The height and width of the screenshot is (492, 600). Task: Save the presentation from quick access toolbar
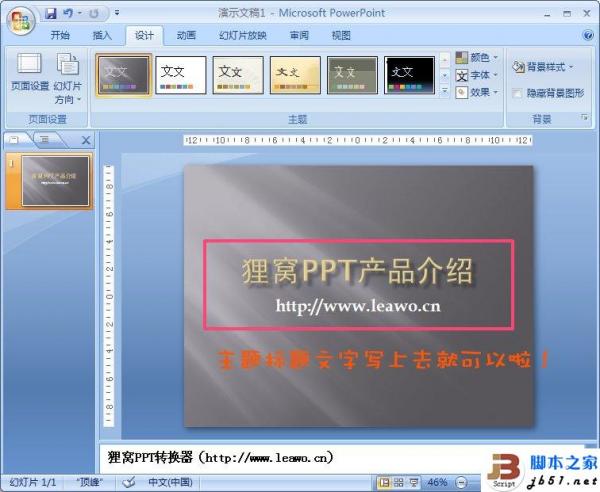pyautogui.click(x=51, y=13)
